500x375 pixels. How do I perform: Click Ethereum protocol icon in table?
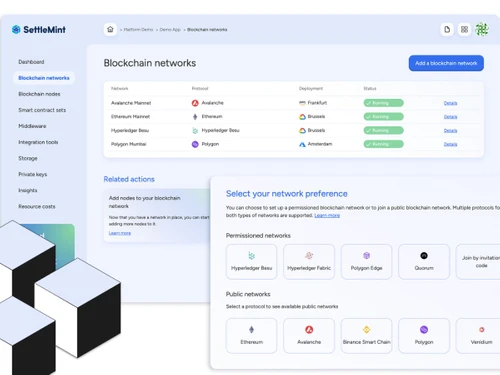coord(195,117)
